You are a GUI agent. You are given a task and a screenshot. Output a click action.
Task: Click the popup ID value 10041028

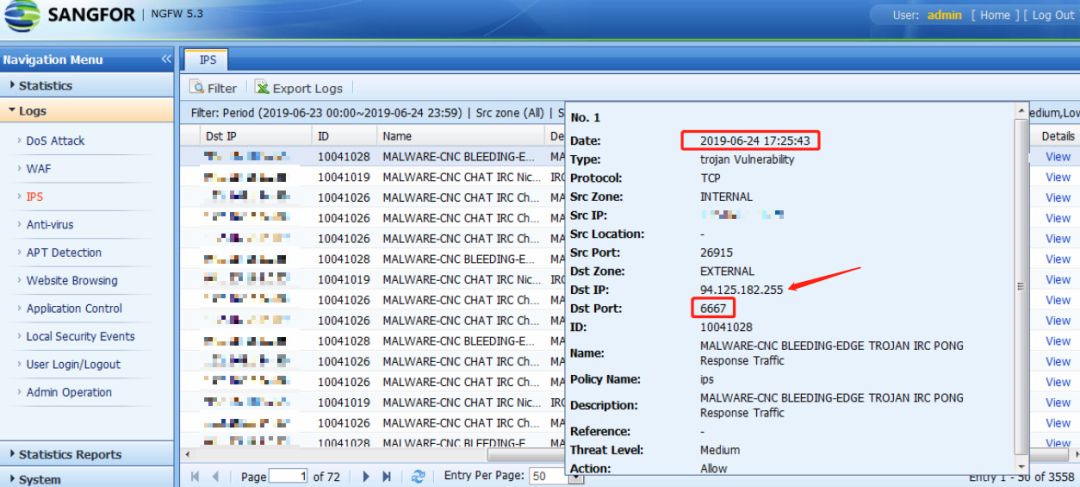point(726,327)
